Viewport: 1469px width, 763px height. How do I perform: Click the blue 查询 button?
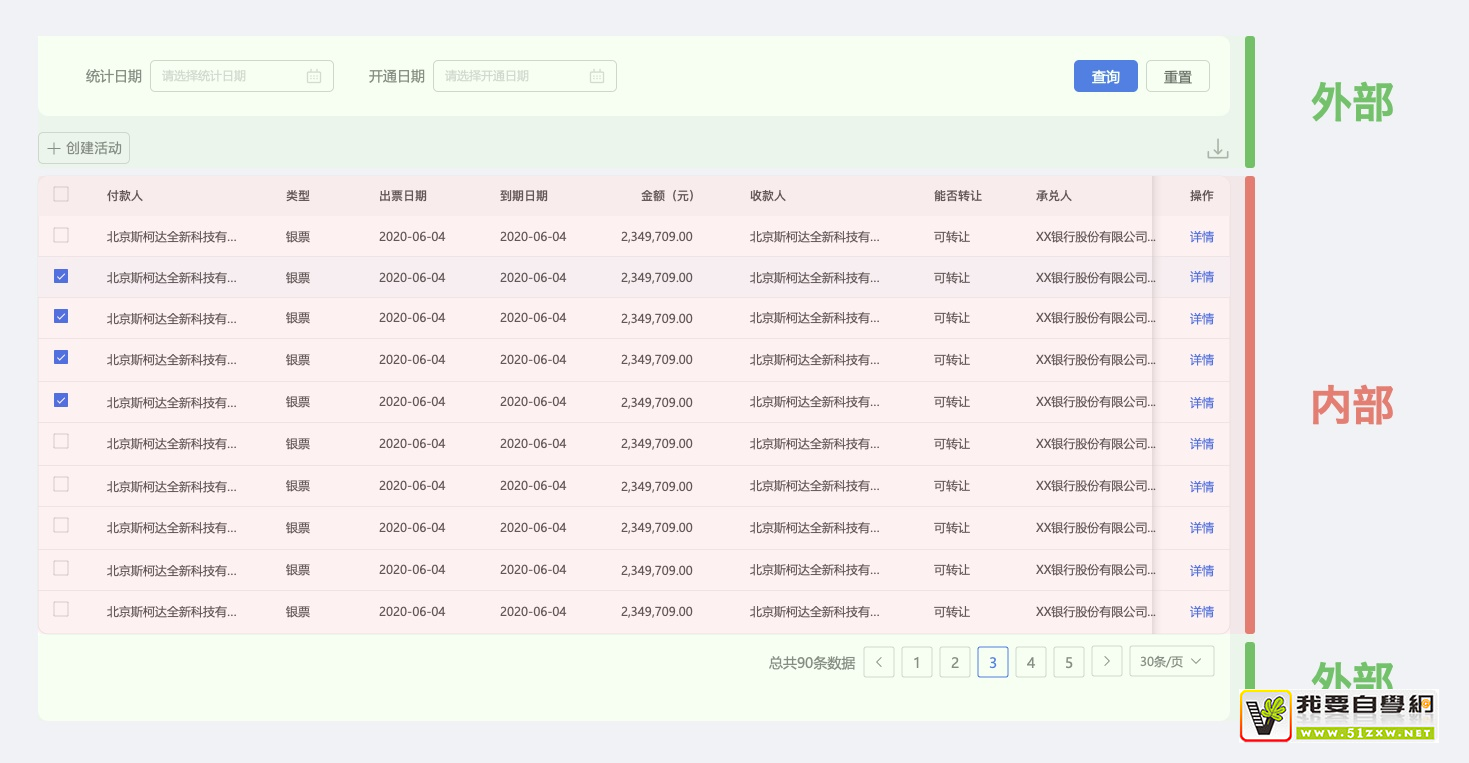(1105, 76)
